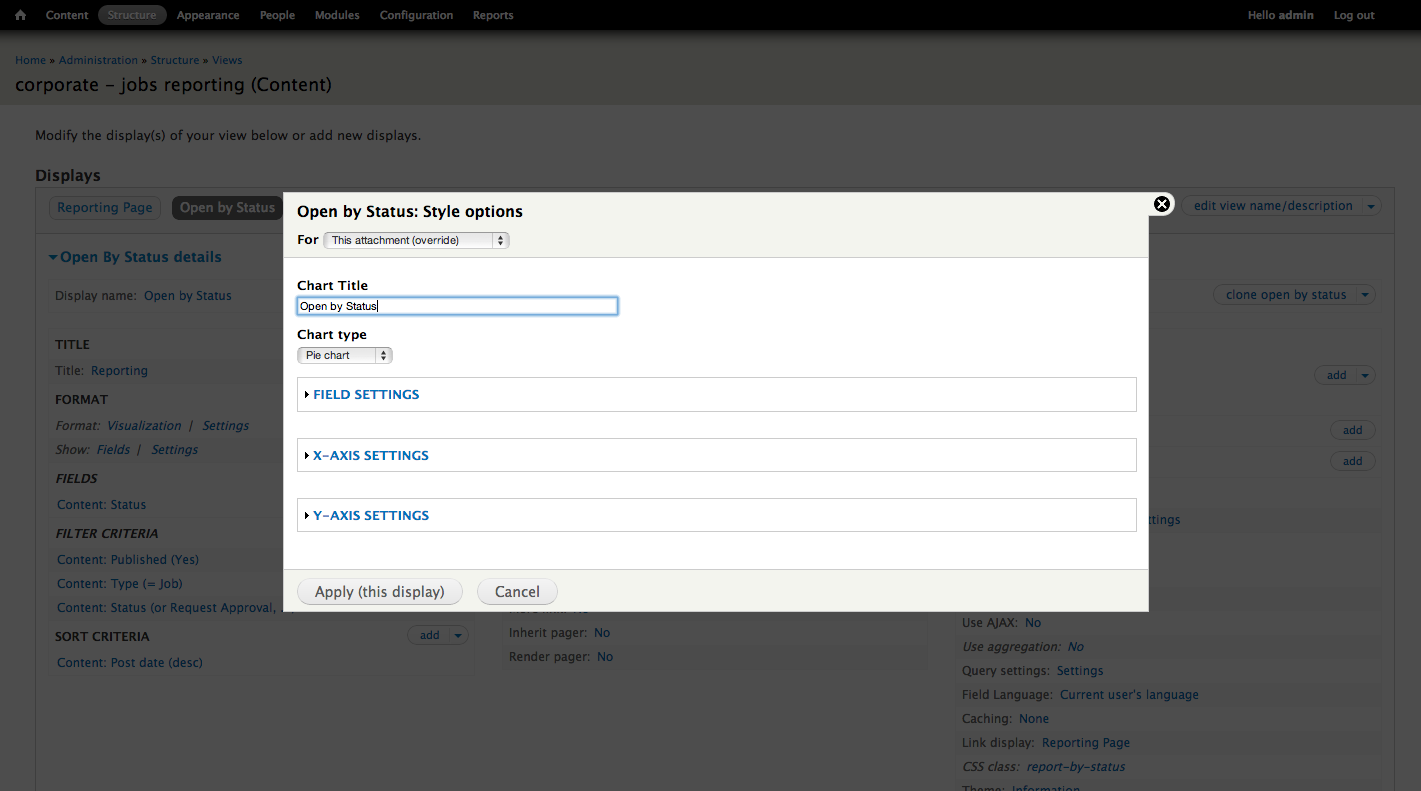The height and width of the screenshot is (791, 1421).
Task: Click the Sort Criteria add button
Action: pos(430,635)
